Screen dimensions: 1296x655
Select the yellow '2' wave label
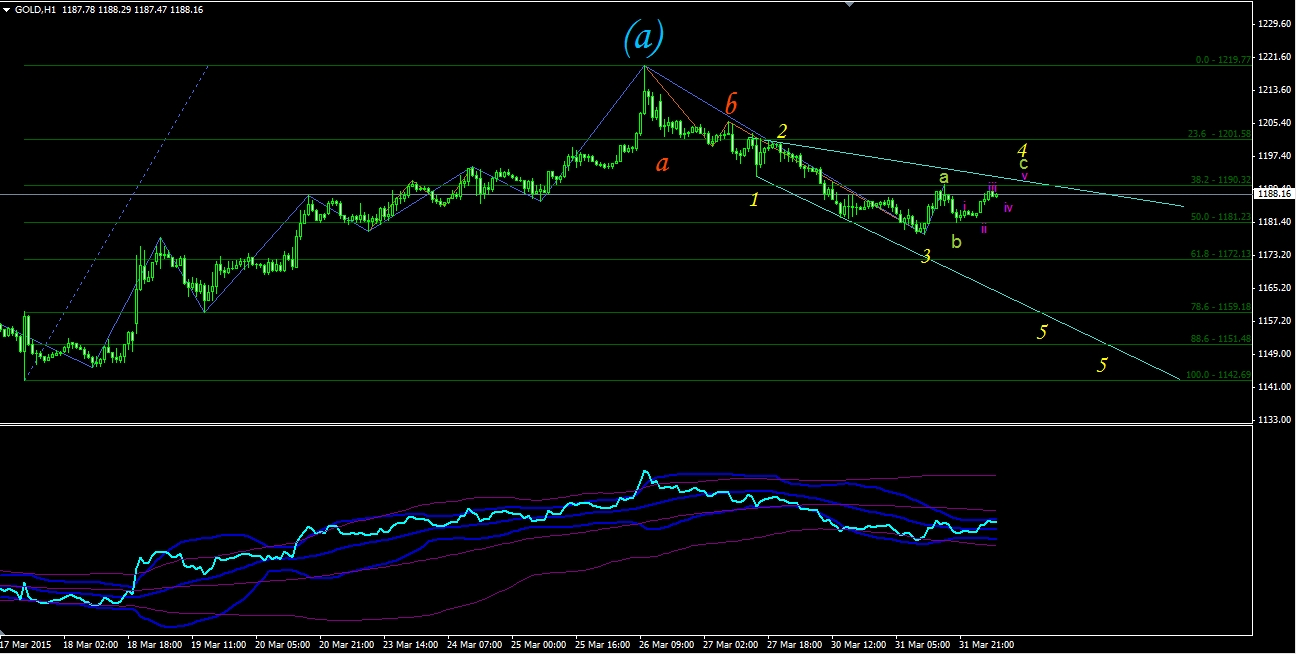click(782, 131)
